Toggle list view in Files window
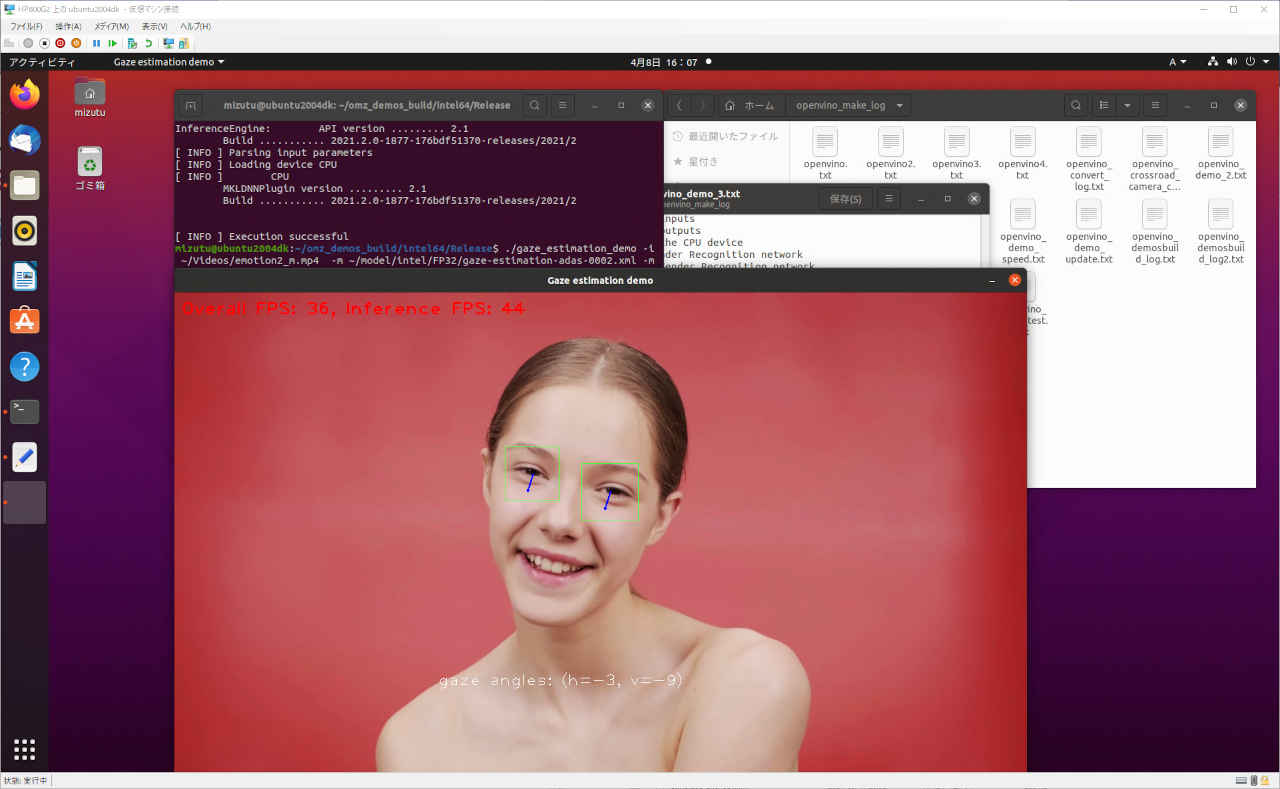The image size is (1280, 789). 1105,105
